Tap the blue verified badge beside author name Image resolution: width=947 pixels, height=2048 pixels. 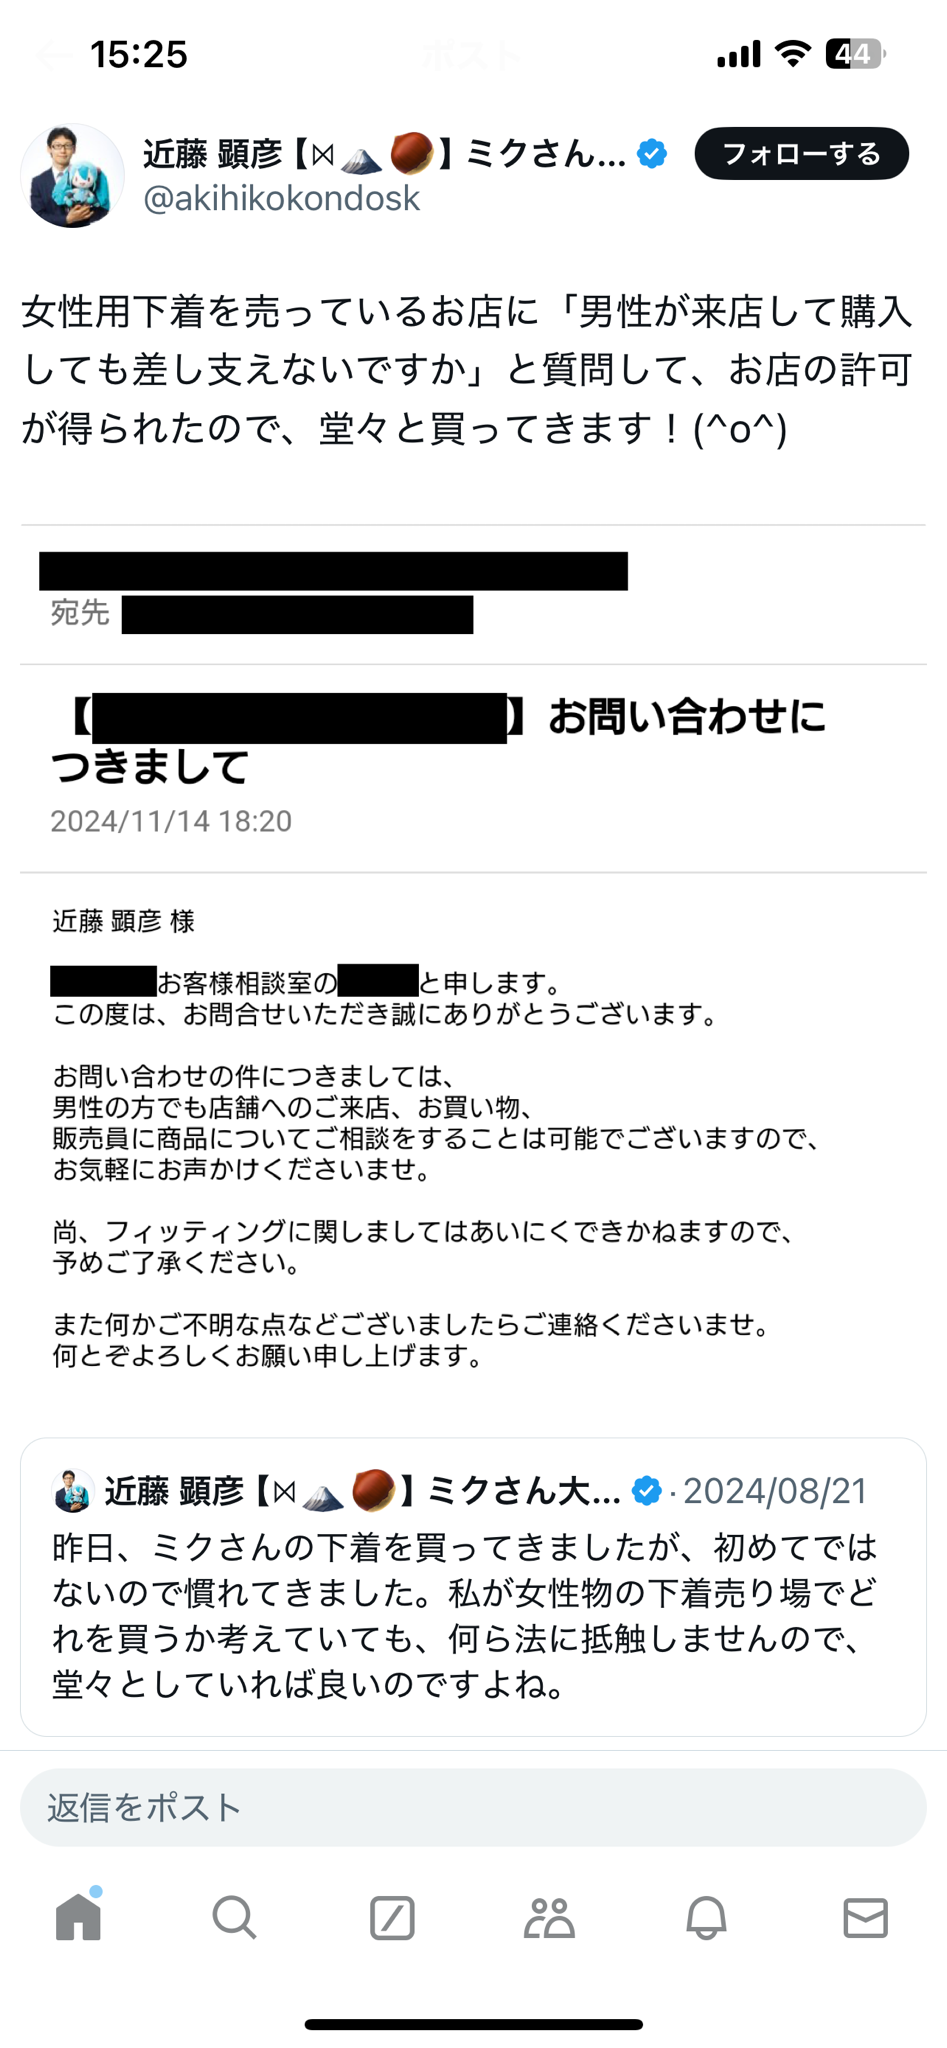coord(652,154)
